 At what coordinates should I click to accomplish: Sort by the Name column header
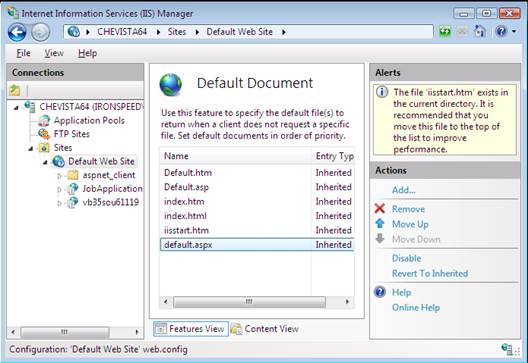tap(236, 156)
